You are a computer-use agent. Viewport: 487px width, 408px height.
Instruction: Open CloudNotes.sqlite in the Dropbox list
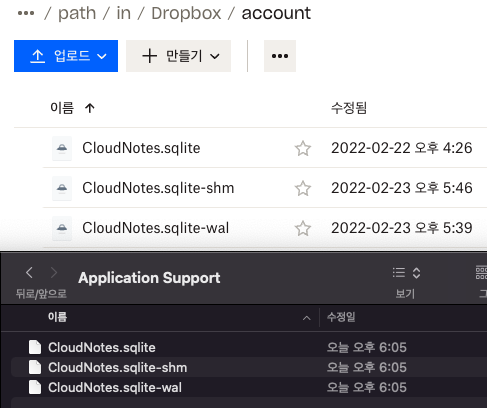(141, 148)
